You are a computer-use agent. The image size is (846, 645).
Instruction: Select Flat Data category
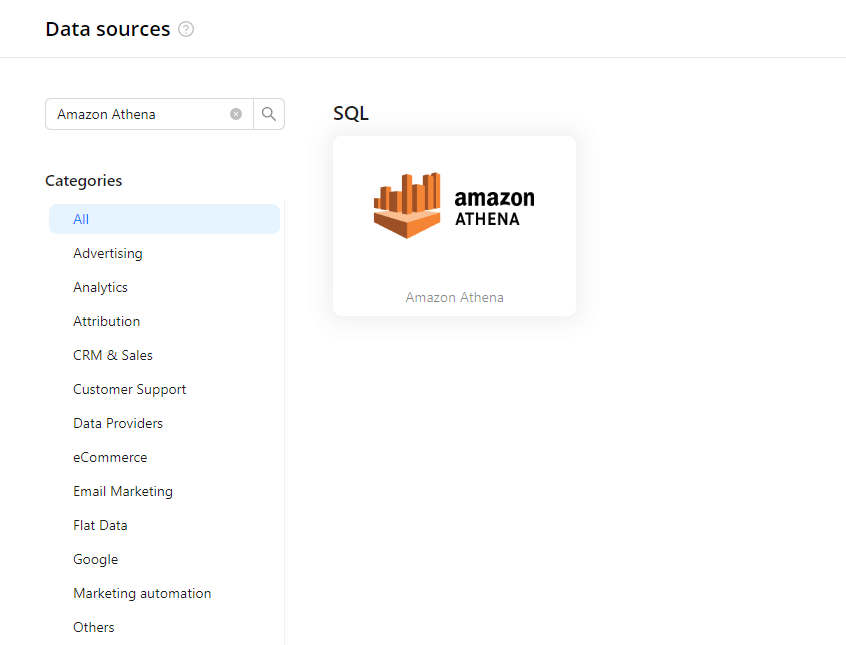pos(100,525)
